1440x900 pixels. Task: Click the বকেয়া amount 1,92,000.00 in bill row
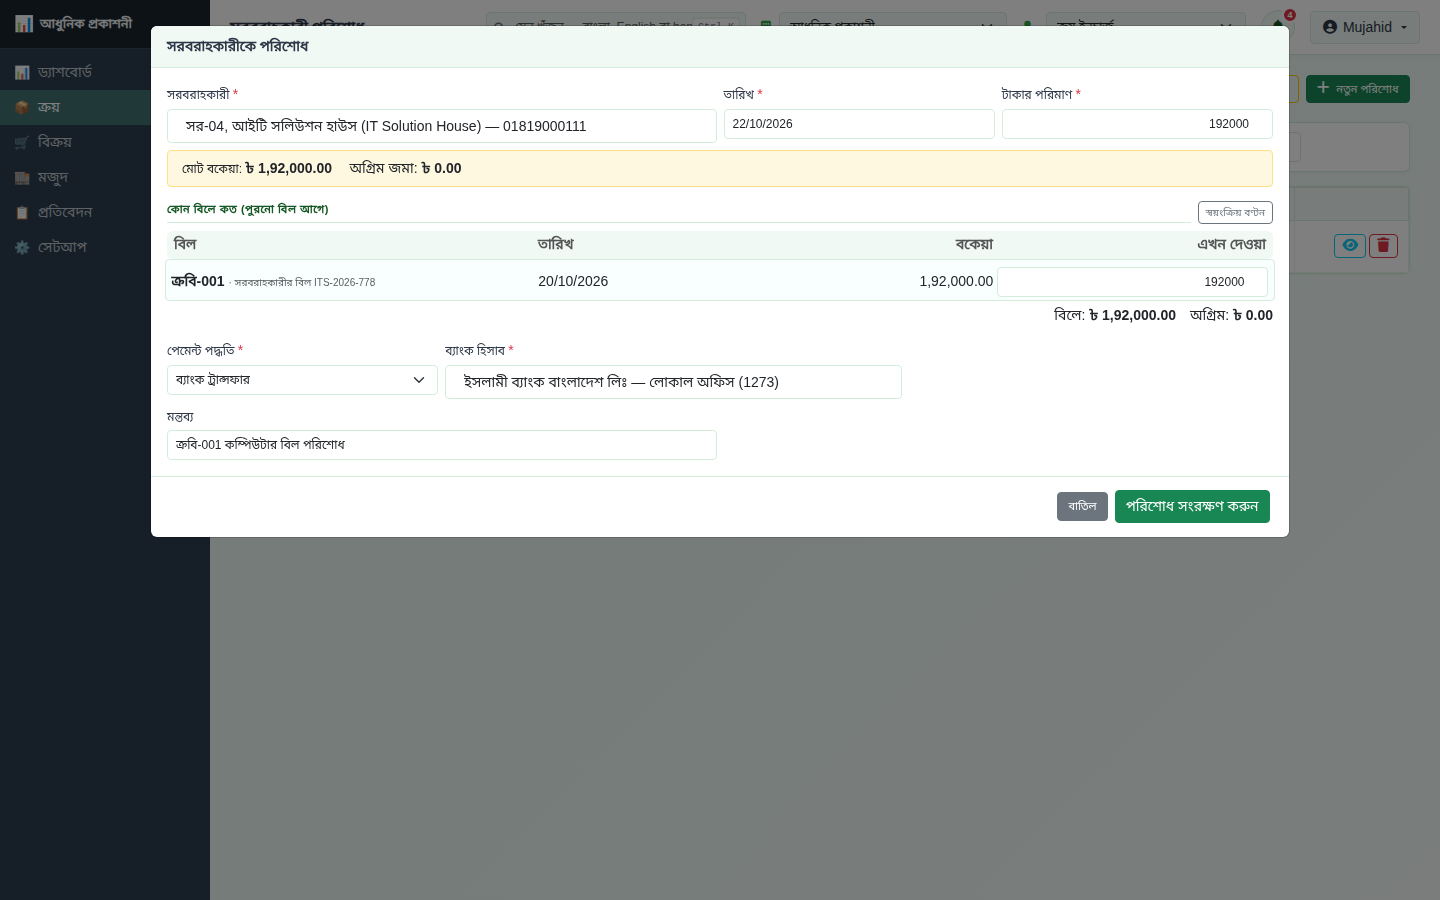956,282
